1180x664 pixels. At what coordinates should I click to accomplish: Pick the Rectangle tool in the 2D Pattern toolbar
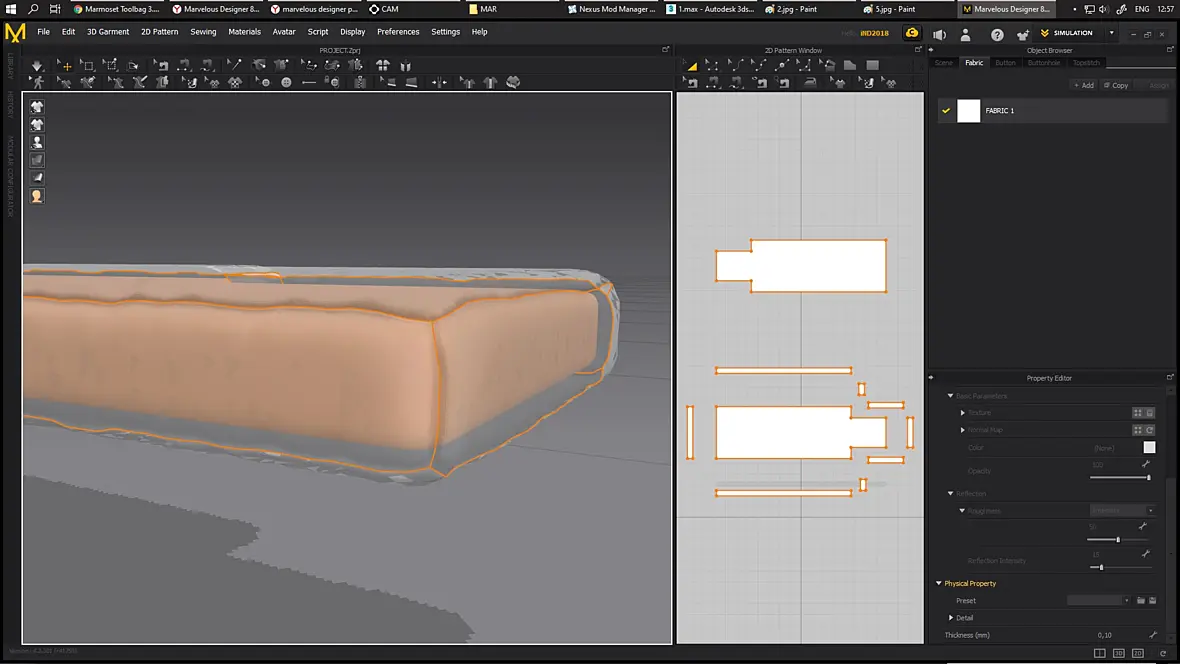pyautogui.click(x=872, y=65)
